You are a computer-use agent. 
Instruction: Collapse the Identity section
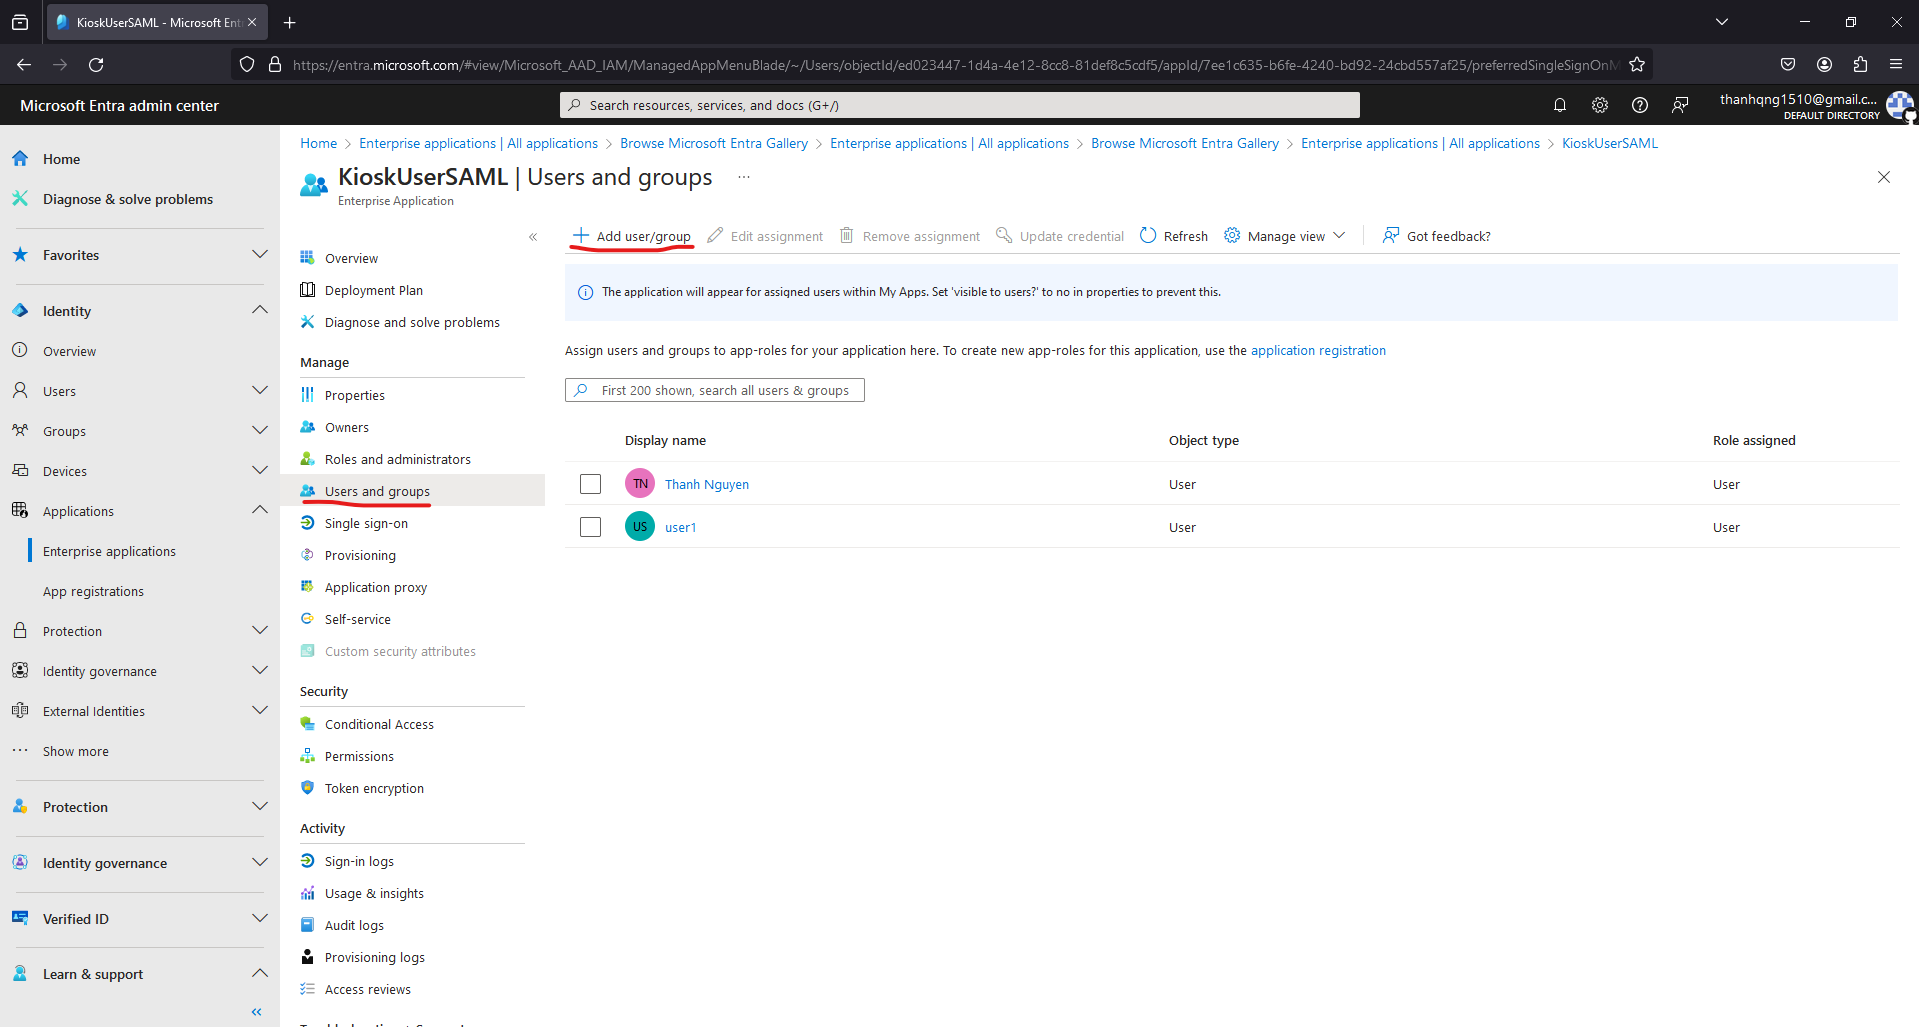pos(260,311)
